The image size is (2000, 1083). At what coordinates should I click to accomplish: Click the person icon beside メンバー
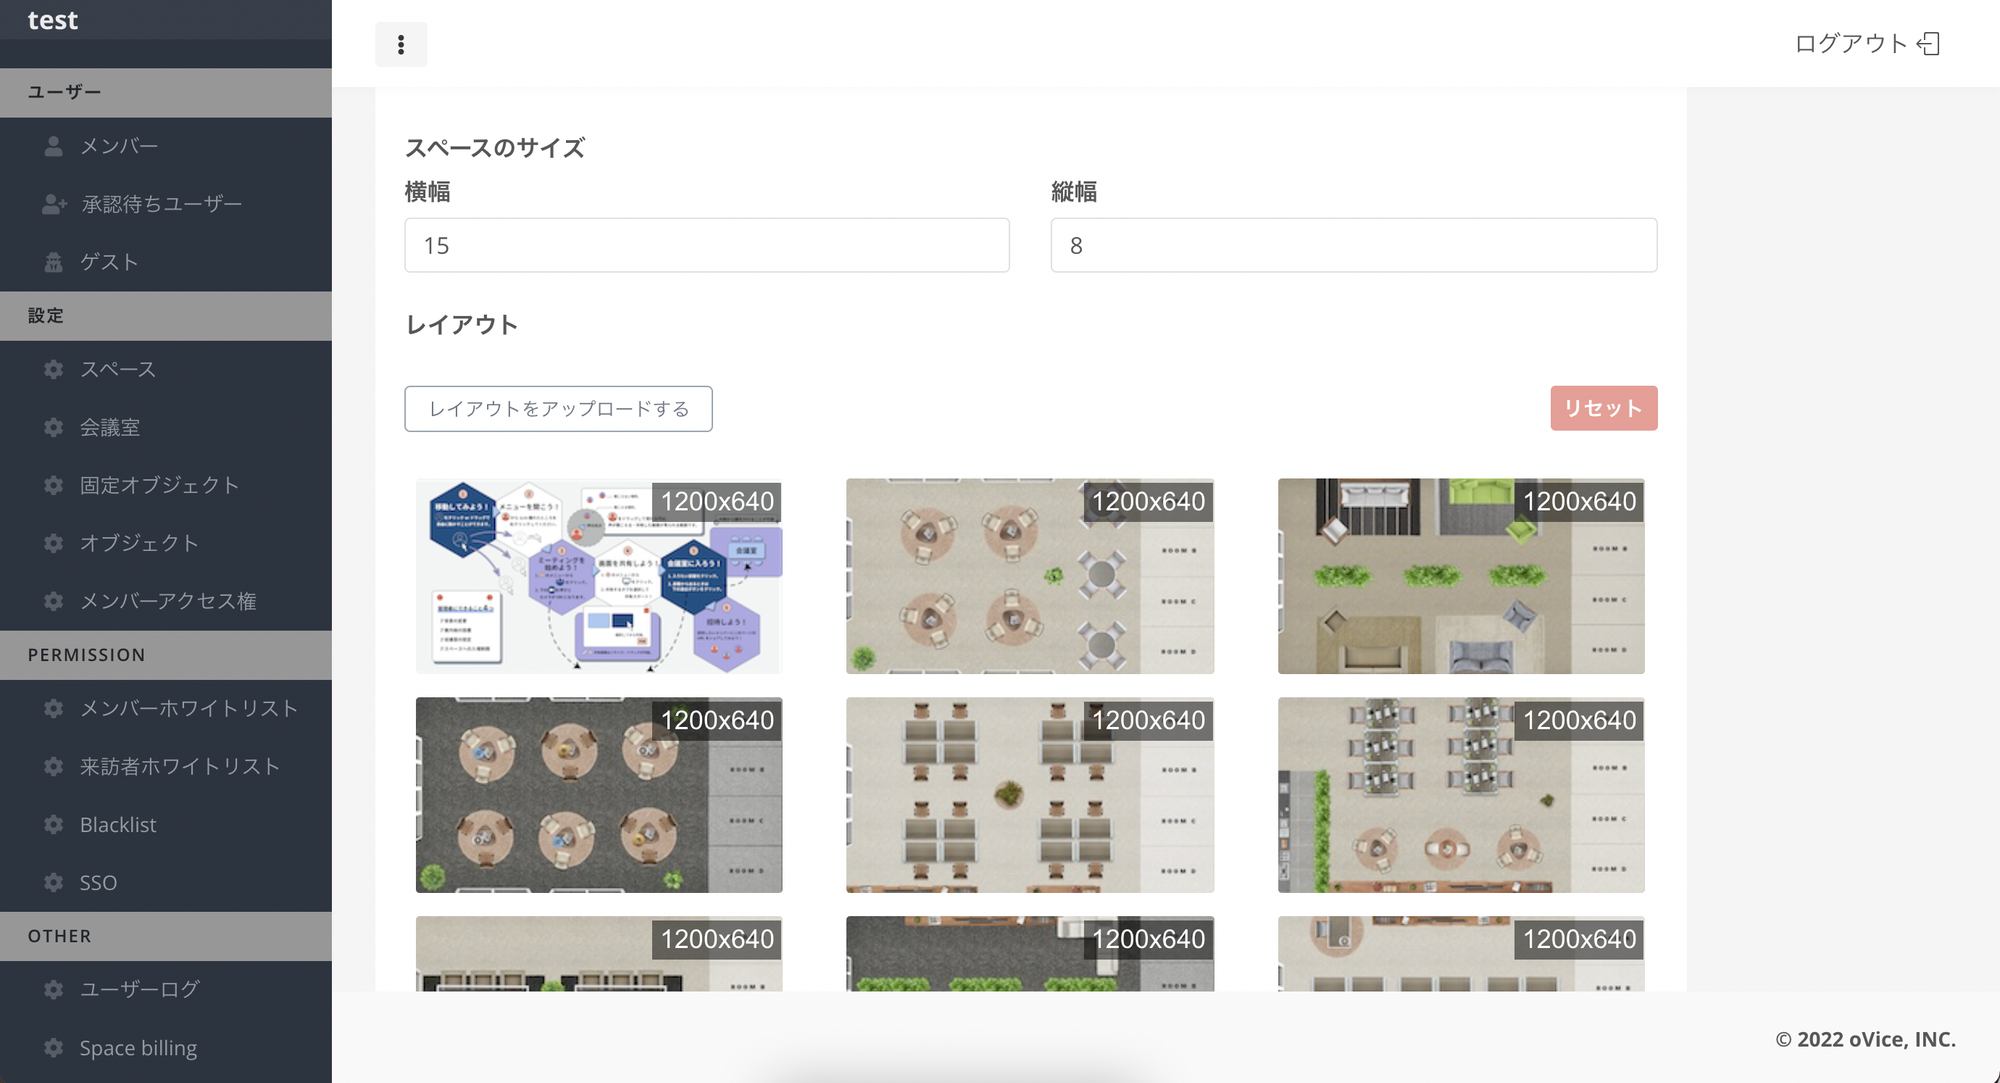pyautogui.click(x=54, y=146)
